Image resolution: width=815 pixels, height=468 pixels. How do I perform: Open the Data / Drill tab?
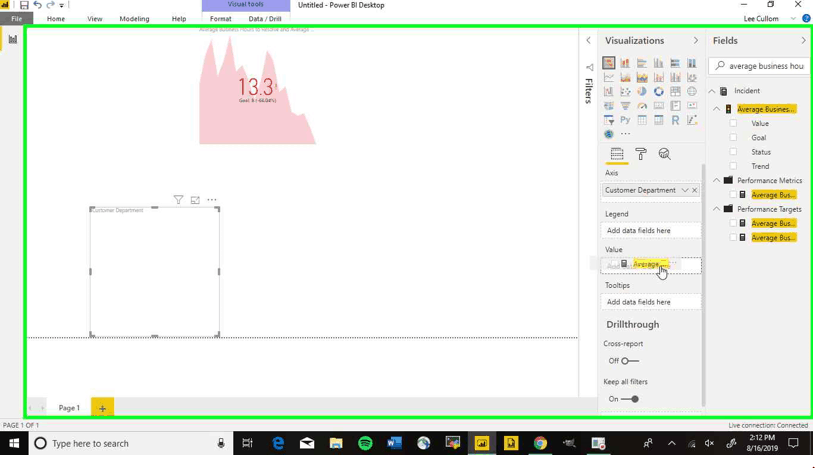265,19
